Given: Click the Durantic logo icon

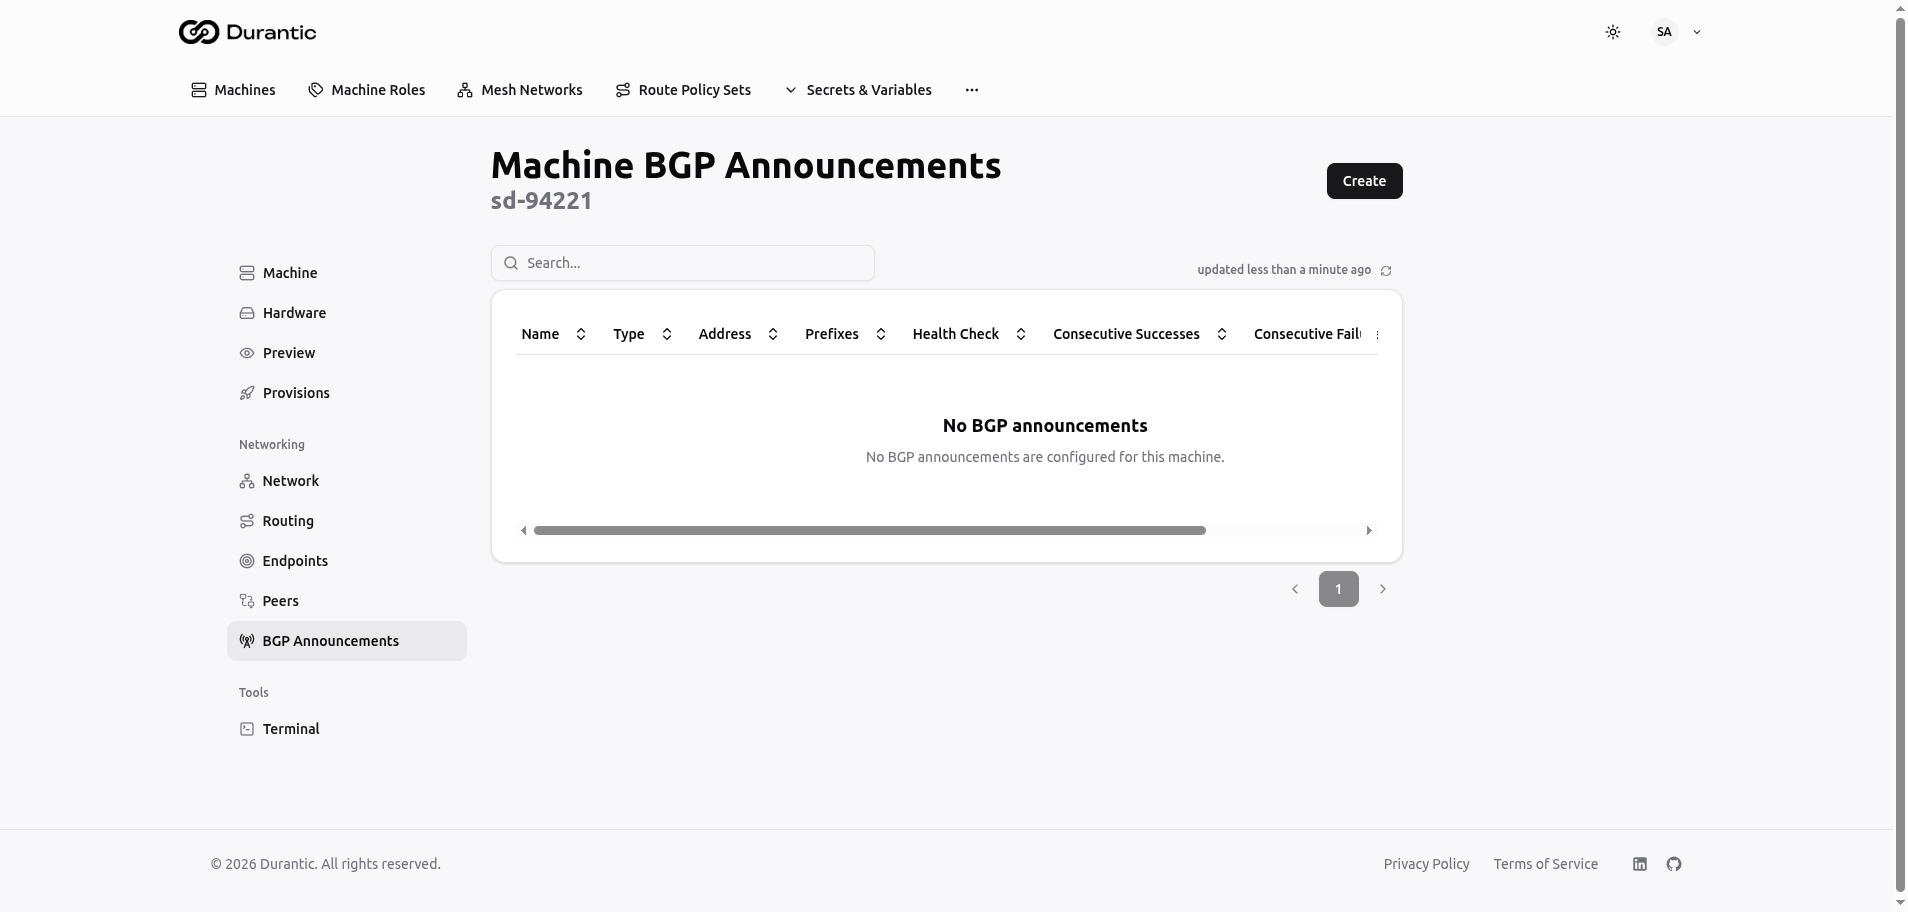Looking at the screenshot, I should tap(198, 32).
